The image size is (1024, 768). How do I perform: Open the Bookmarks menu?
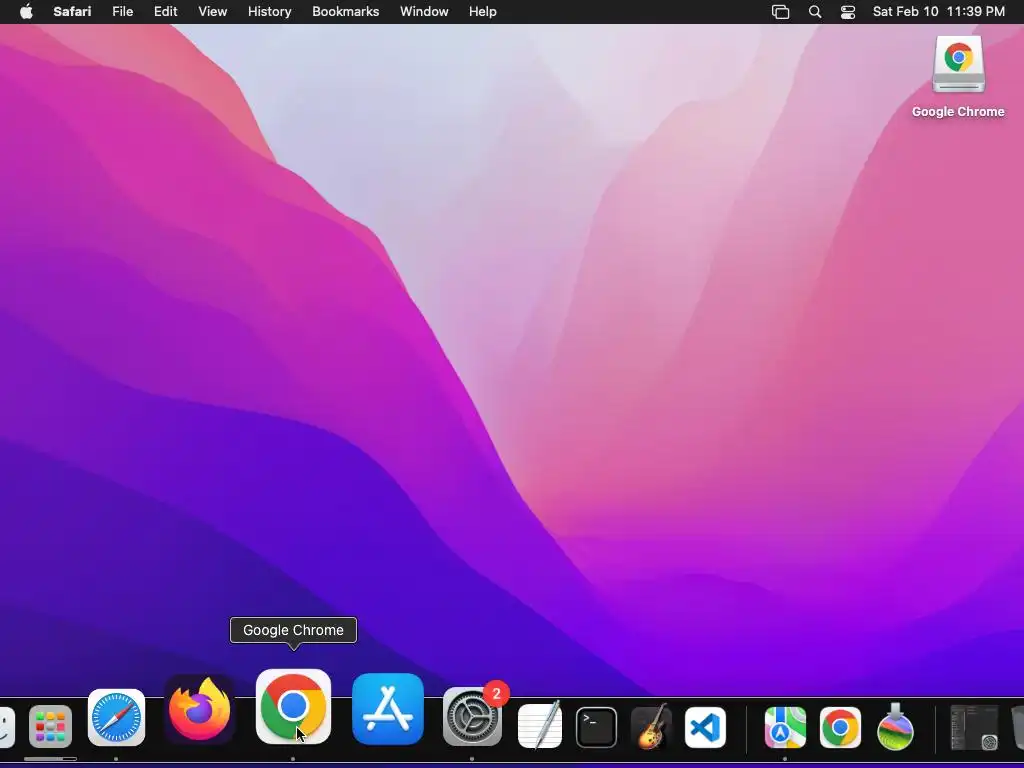[x=345, y=12]
